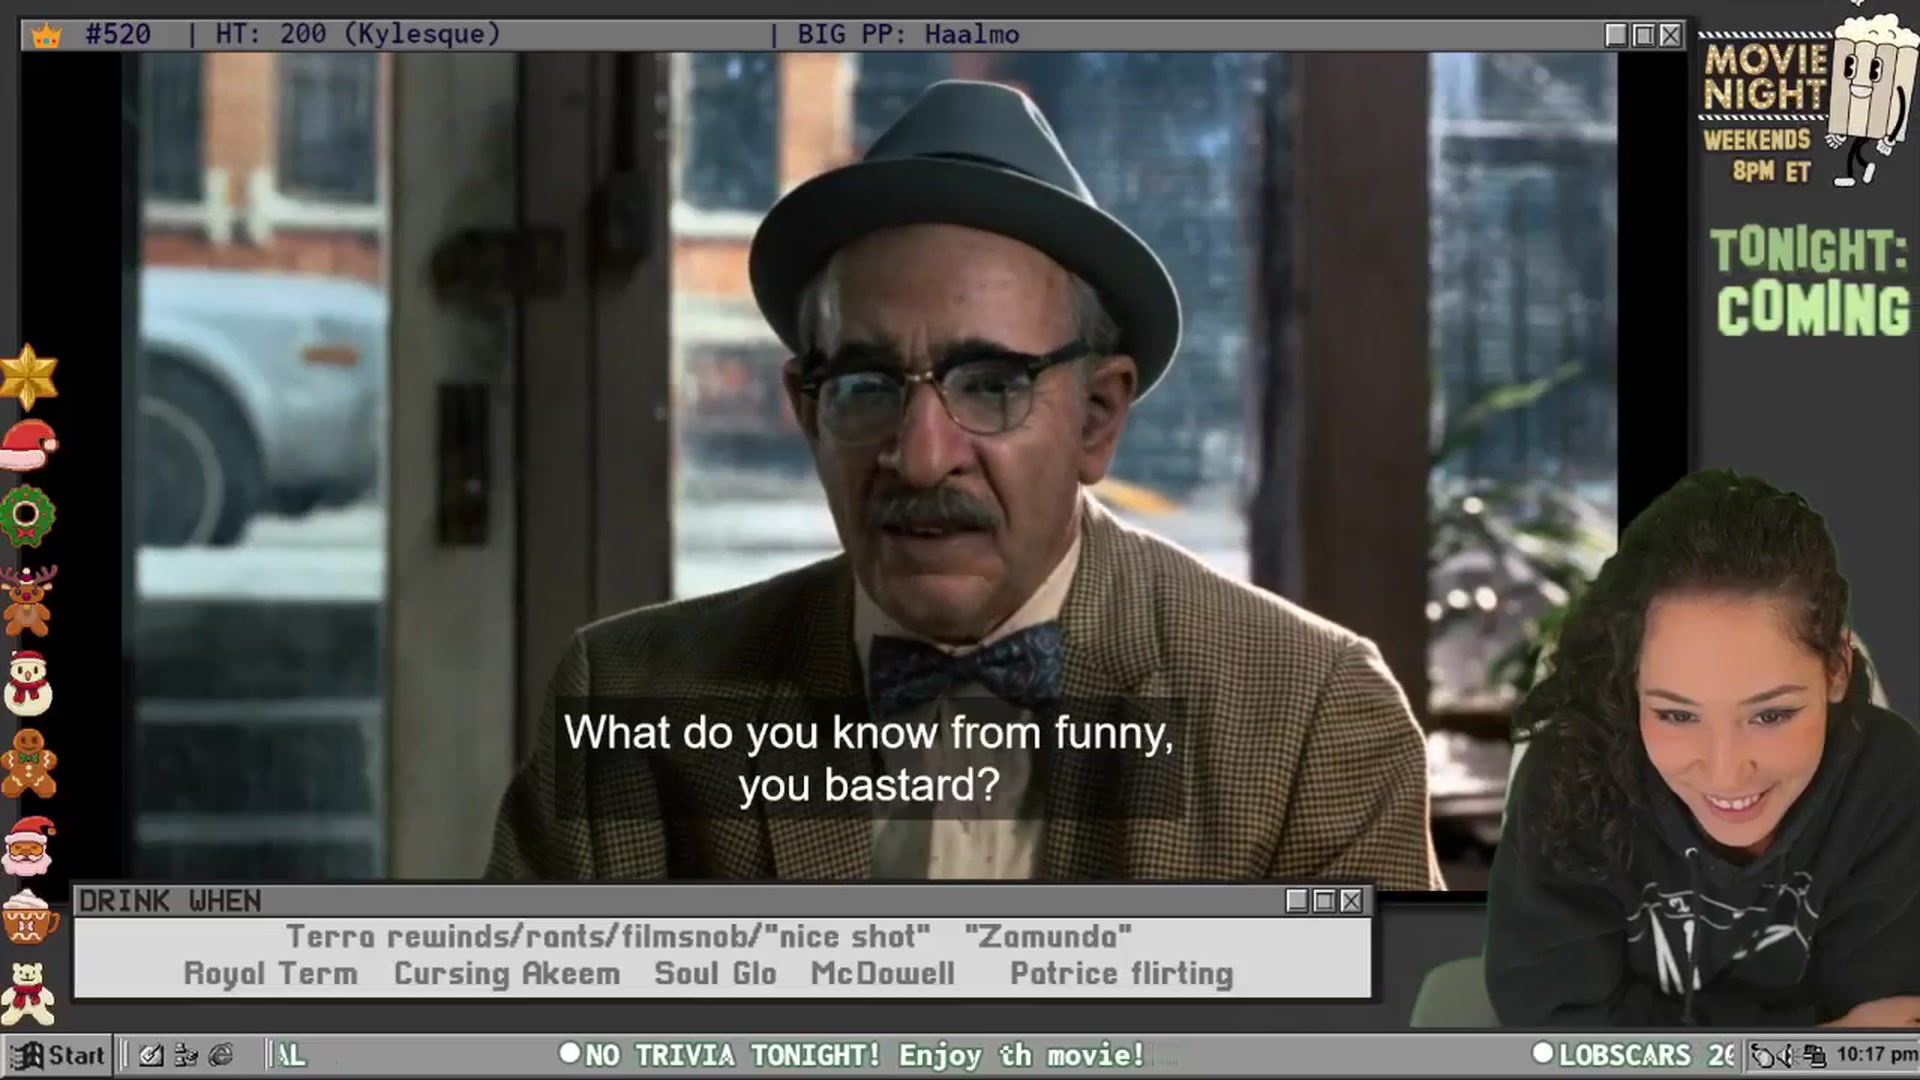Click the Cursing Akeem drink rule
This screenshot has height=1080, width=1920.
click(x=507, y=973)
